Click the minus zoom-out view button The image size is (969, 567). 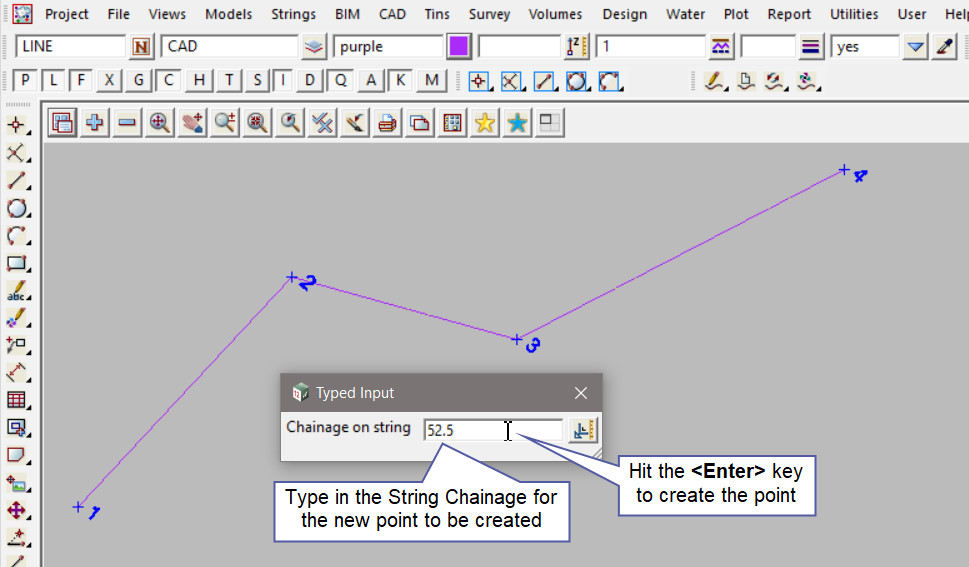point(127,123)
